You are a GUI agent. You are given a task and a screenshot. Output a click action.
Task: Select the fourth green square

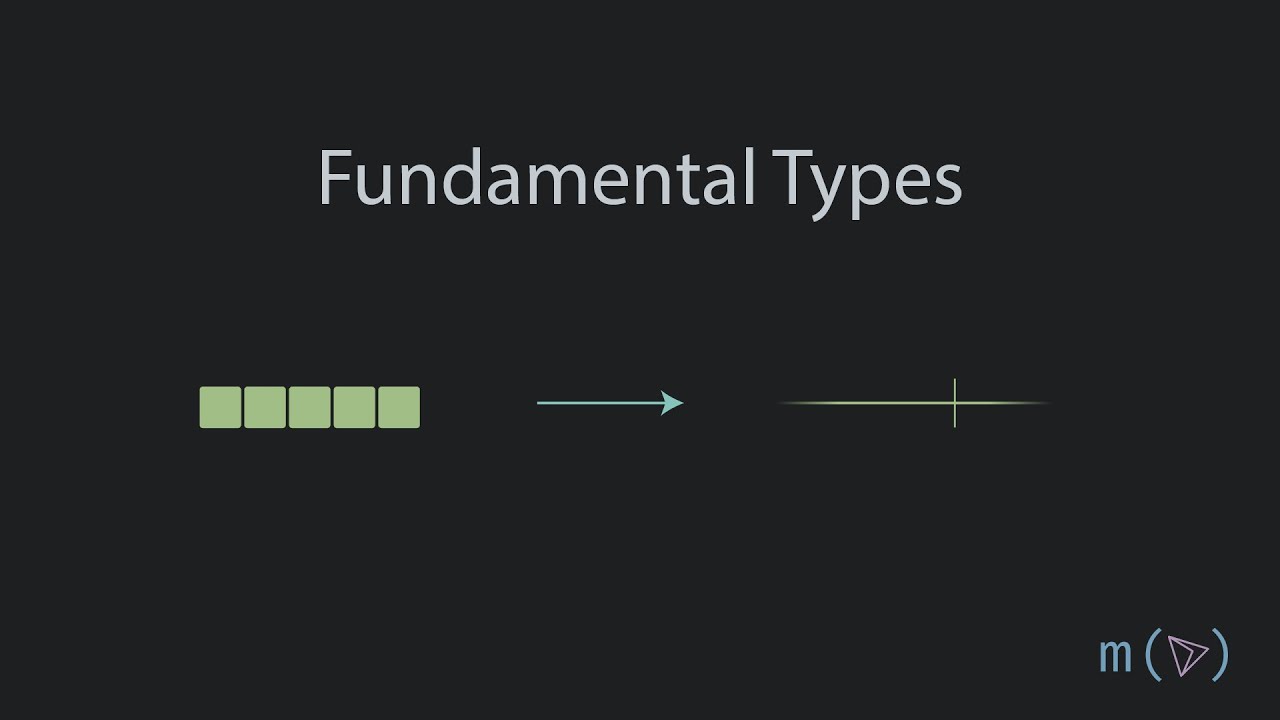(354, 407)
